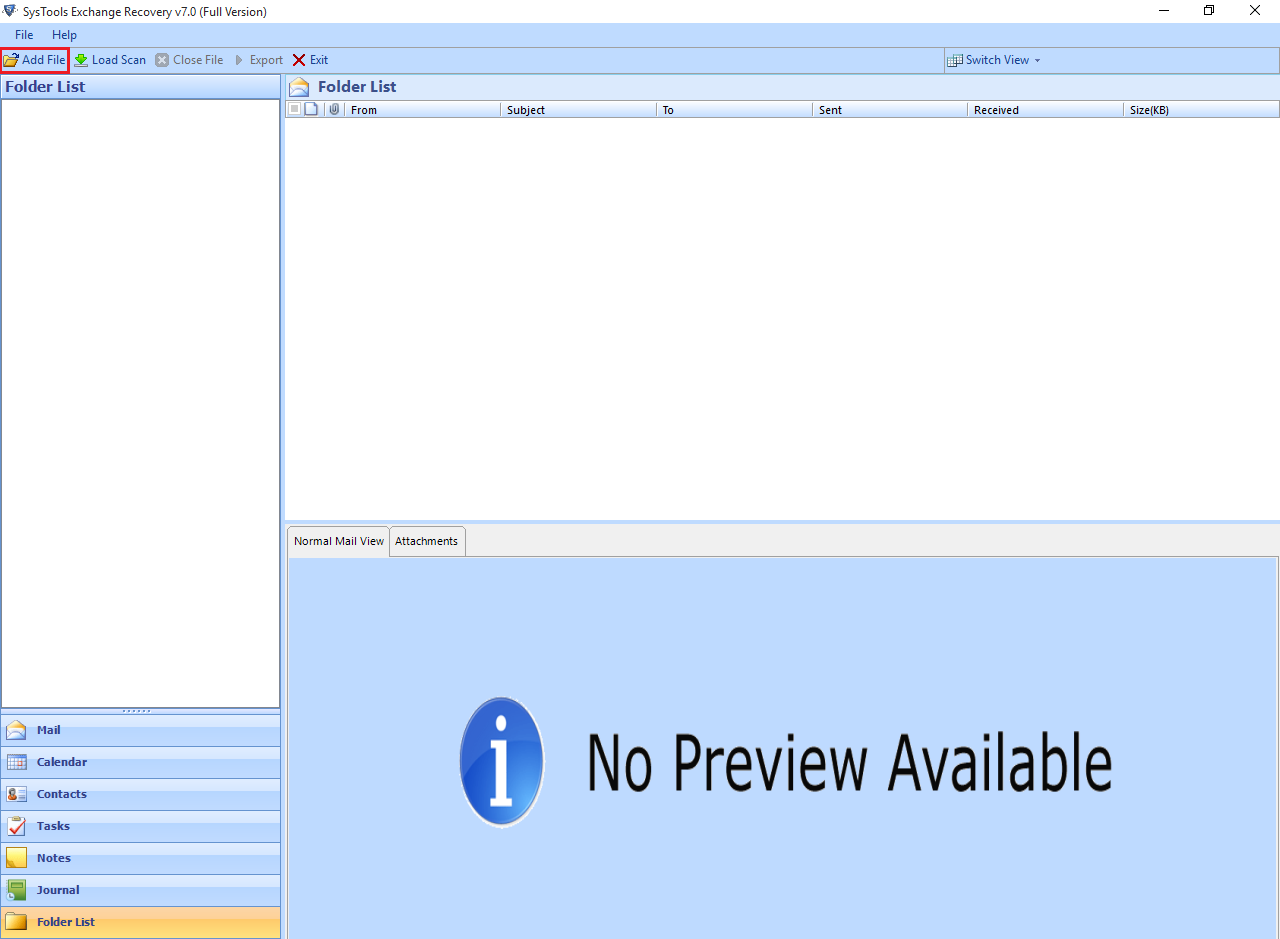
Task: Sort by the Subject column header
Action: [x=578, y=110]
